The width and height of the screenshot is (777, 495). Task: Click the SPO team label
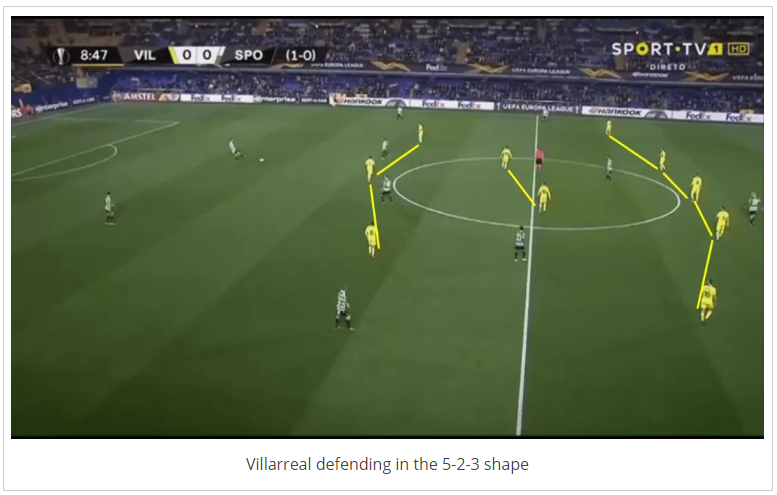pos(248,55)
